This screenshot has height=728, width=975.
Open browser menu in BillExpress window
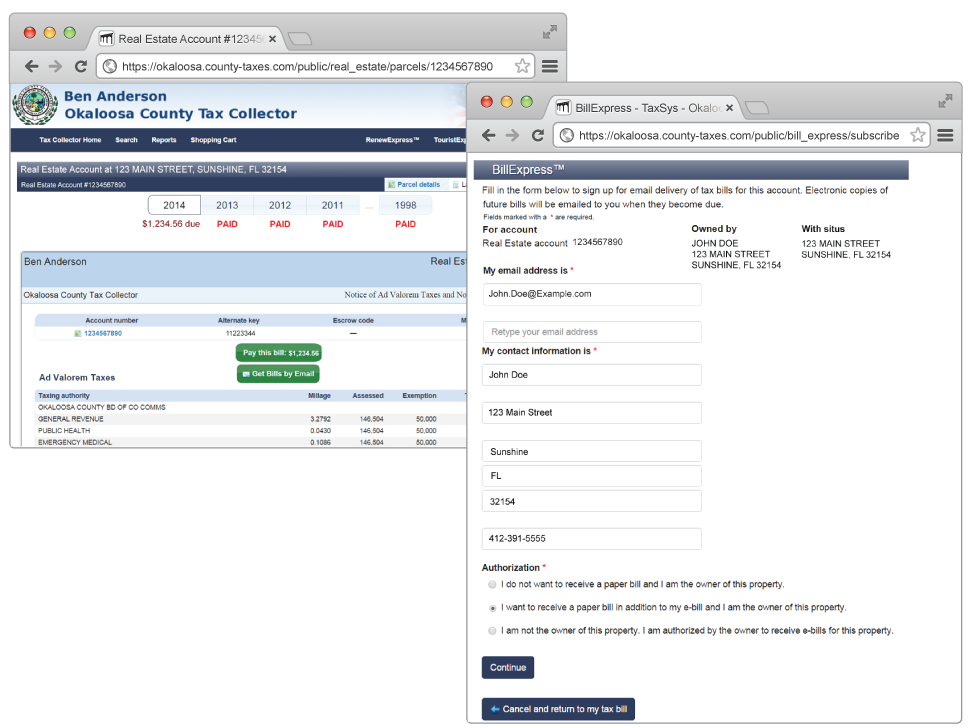(945, 135)
